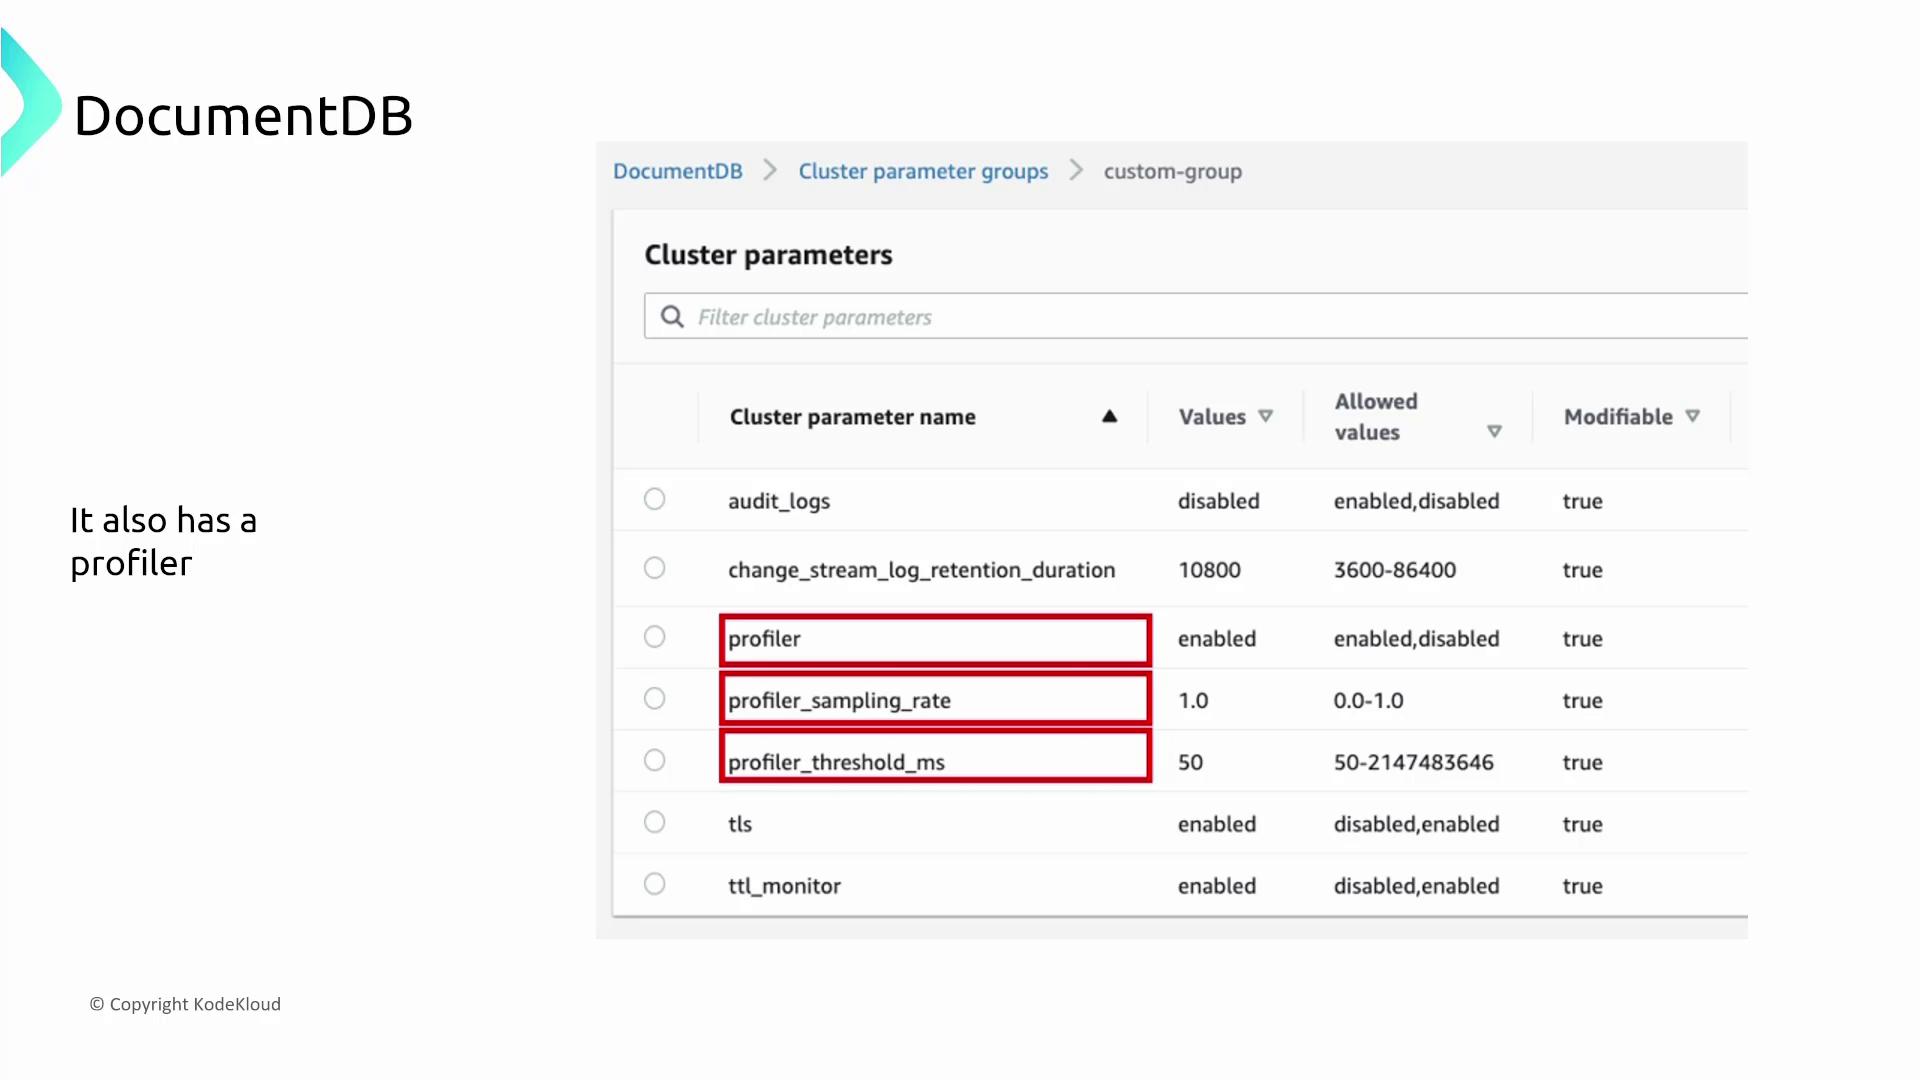Click the Allowed values sort triangle
Image resolution: width=1920 pixels, height=1080 pixels.
pos(1494,432)
